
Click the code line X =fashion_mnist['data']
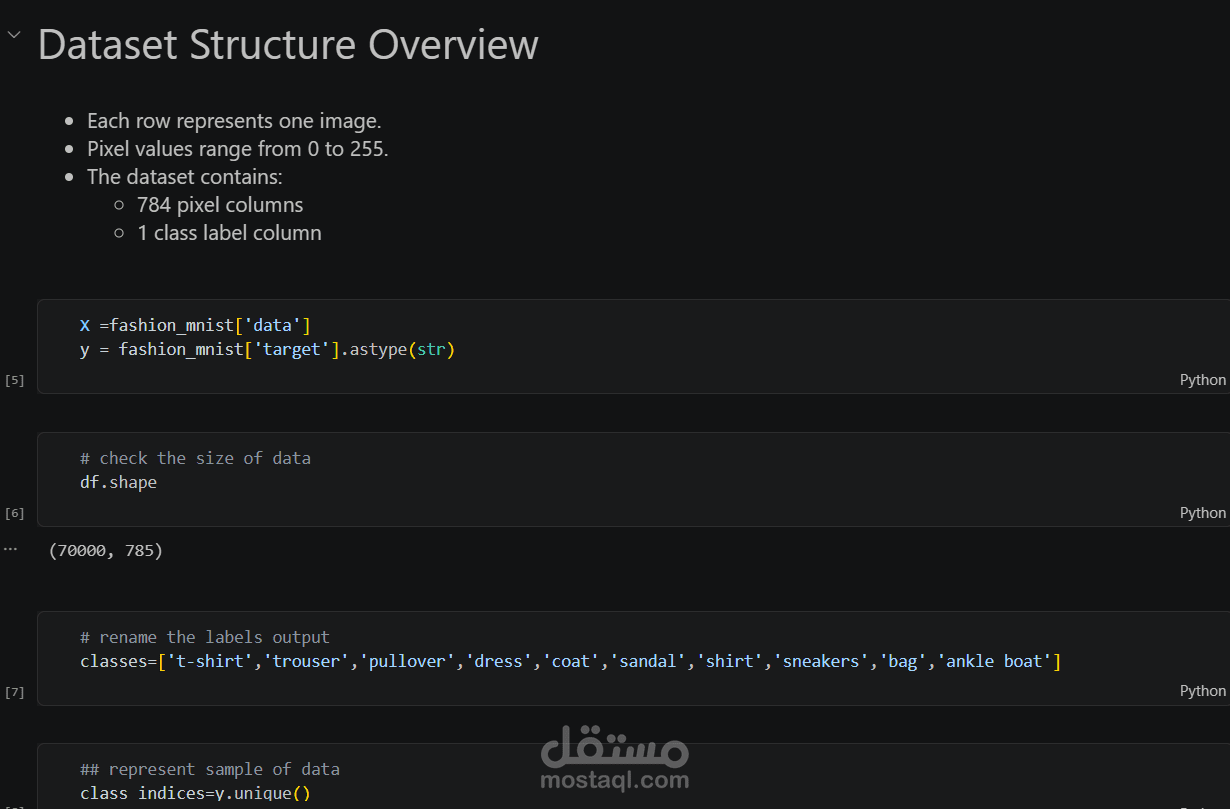click(x=195, y=325)
